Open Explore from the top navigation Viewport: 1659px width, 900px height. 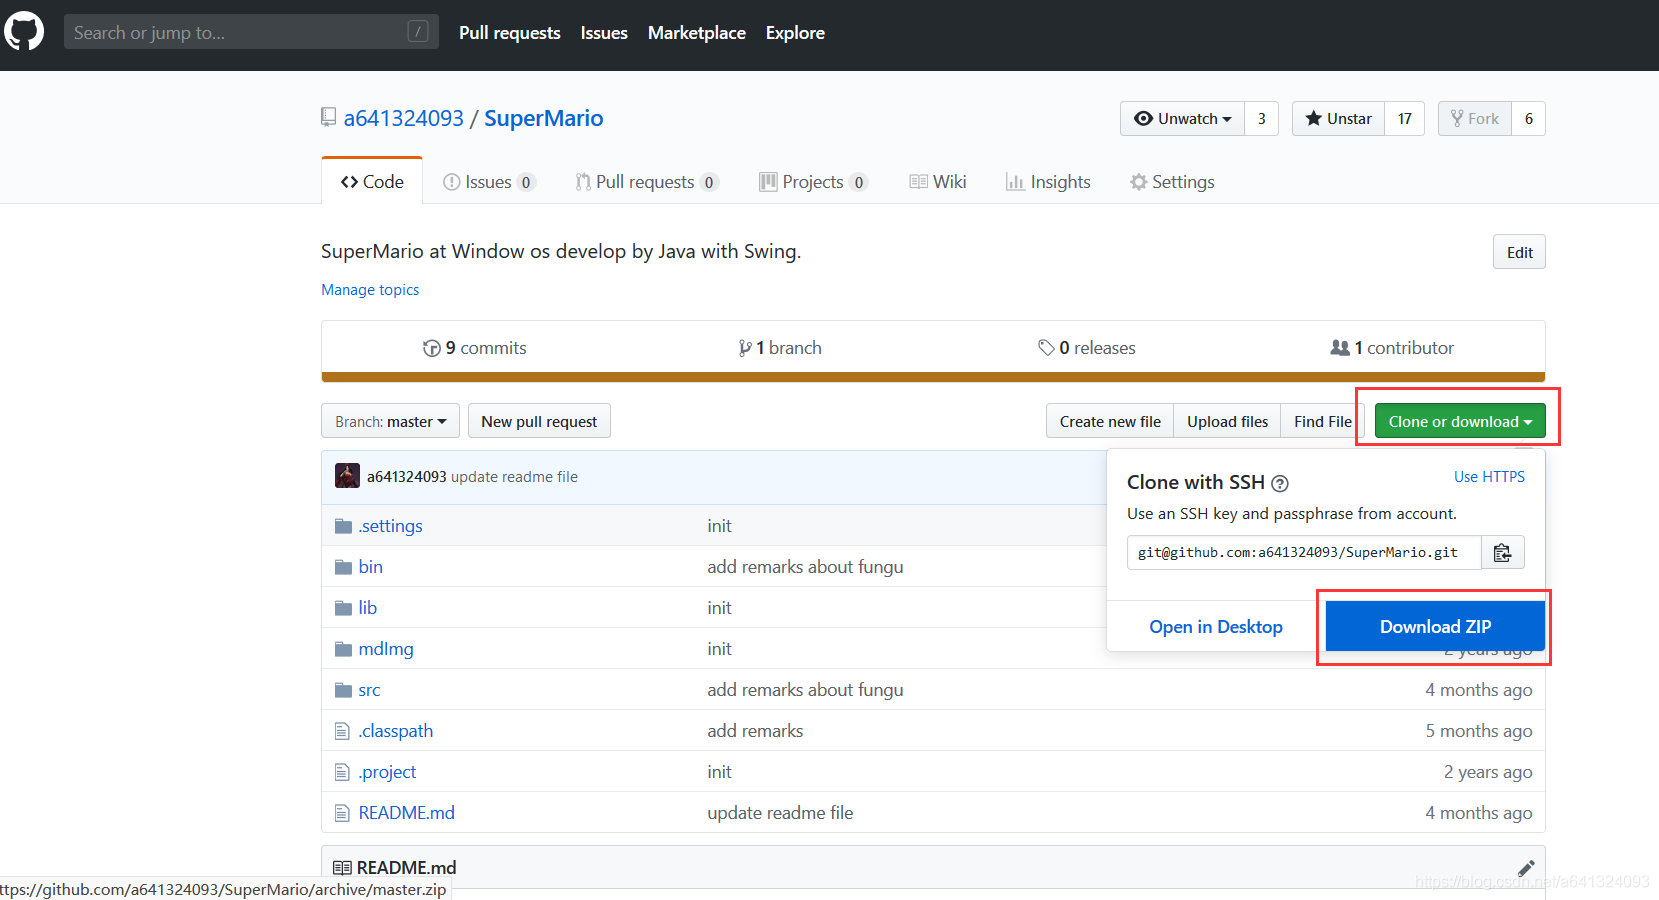[795, 33]
